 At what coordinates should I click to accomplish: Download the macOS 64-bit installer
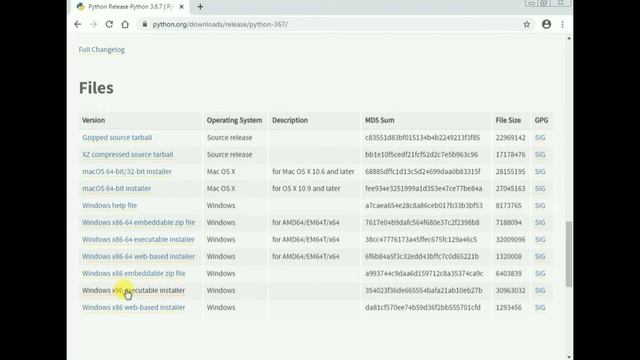pyautogui.click(x=117, y=189)
